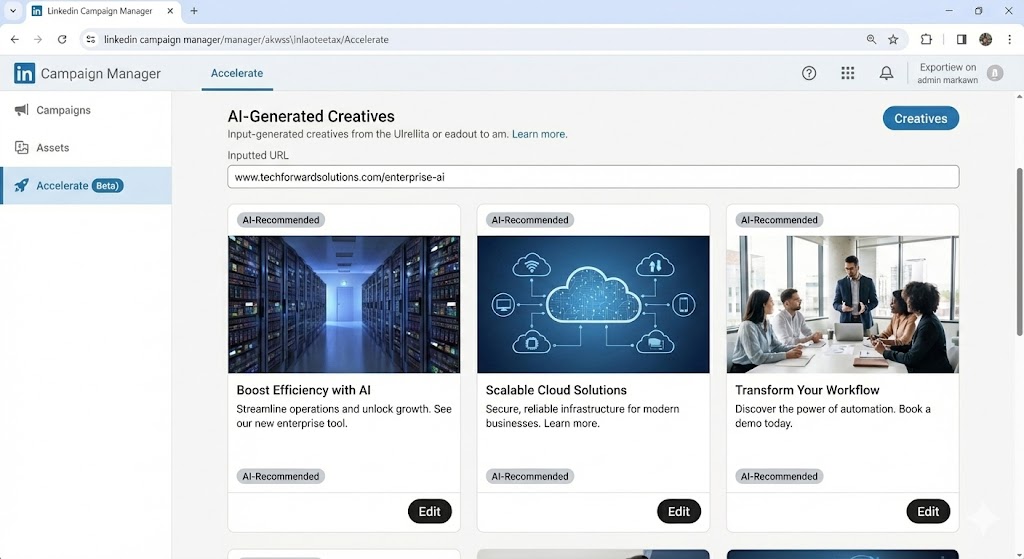Screen dimensions: 1024x559
Task: Go back with browser back arrow
Action: 14,39
